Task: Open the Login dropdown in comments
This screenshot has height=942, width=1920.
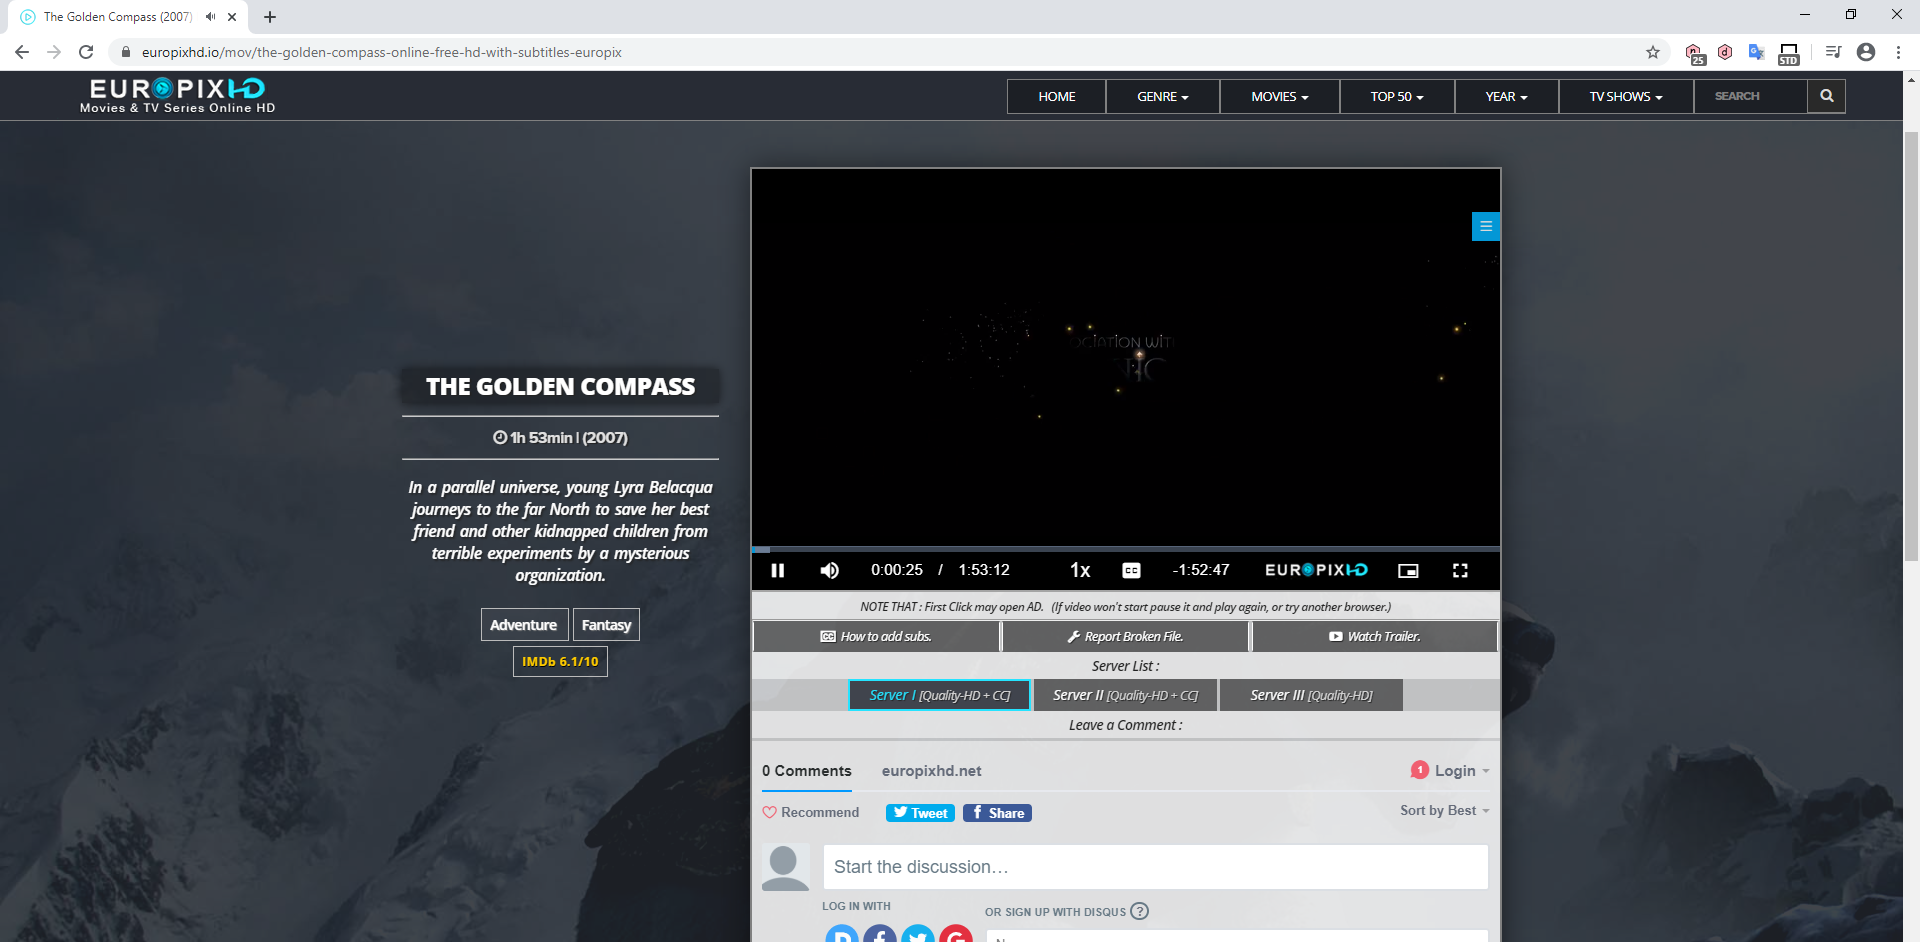Action: tap(1452, 770)
